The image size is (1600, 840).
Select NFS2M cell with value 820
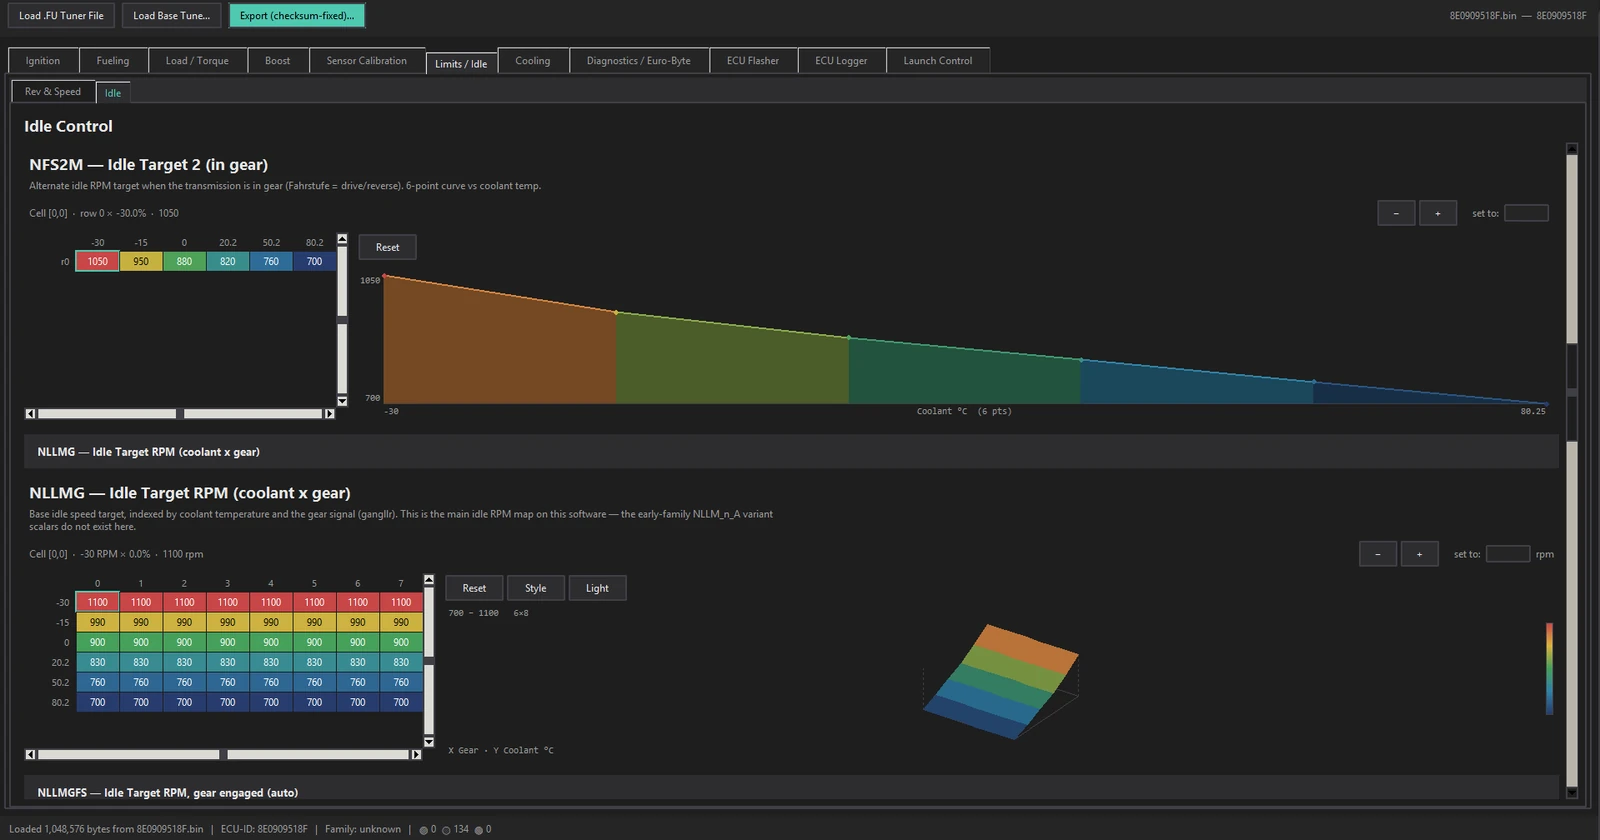pos(228,262)
